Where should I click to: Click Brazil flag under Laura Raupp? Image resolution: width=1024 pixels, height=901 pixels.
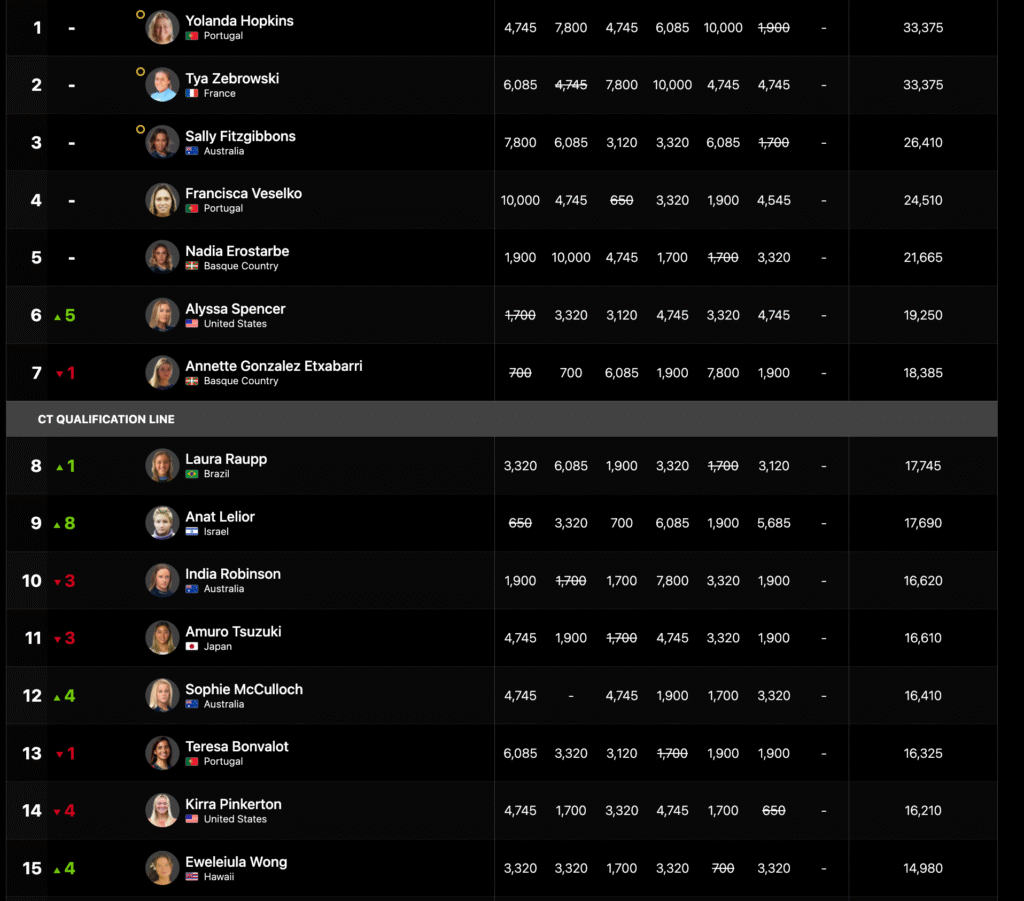point(191,474)
